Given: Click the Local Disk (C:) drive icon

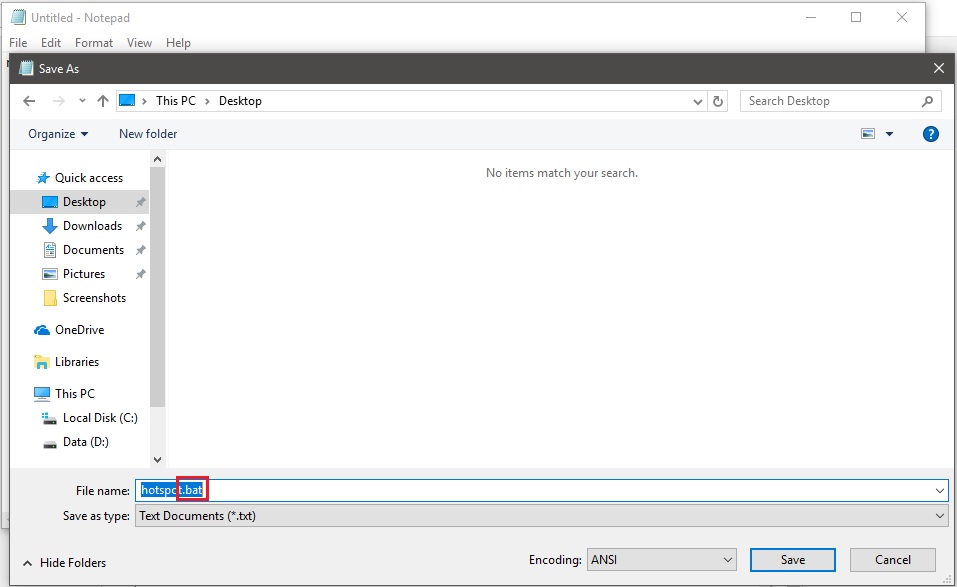Looking at the screenshot, I should (x=51, y=417).
